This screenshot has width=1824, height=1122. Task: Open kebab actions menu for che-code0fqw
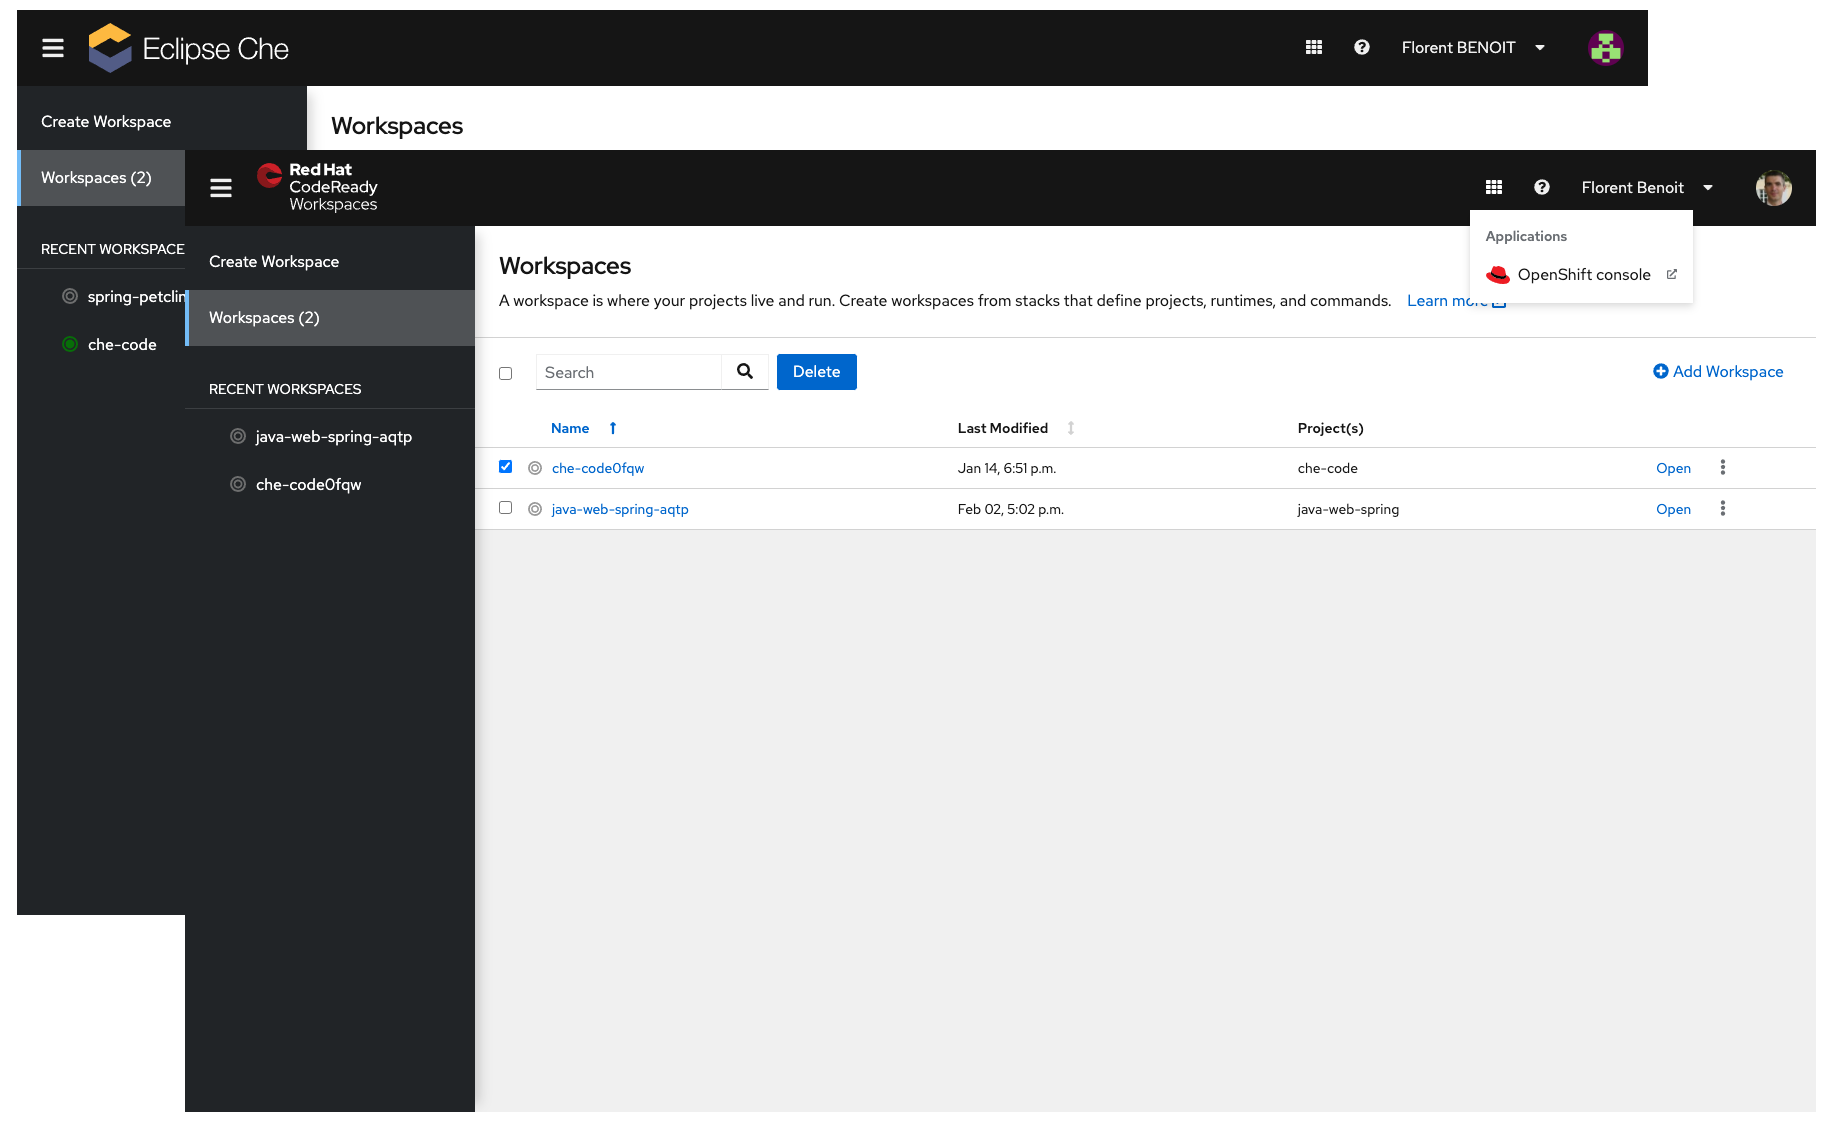pos(1723,467)
